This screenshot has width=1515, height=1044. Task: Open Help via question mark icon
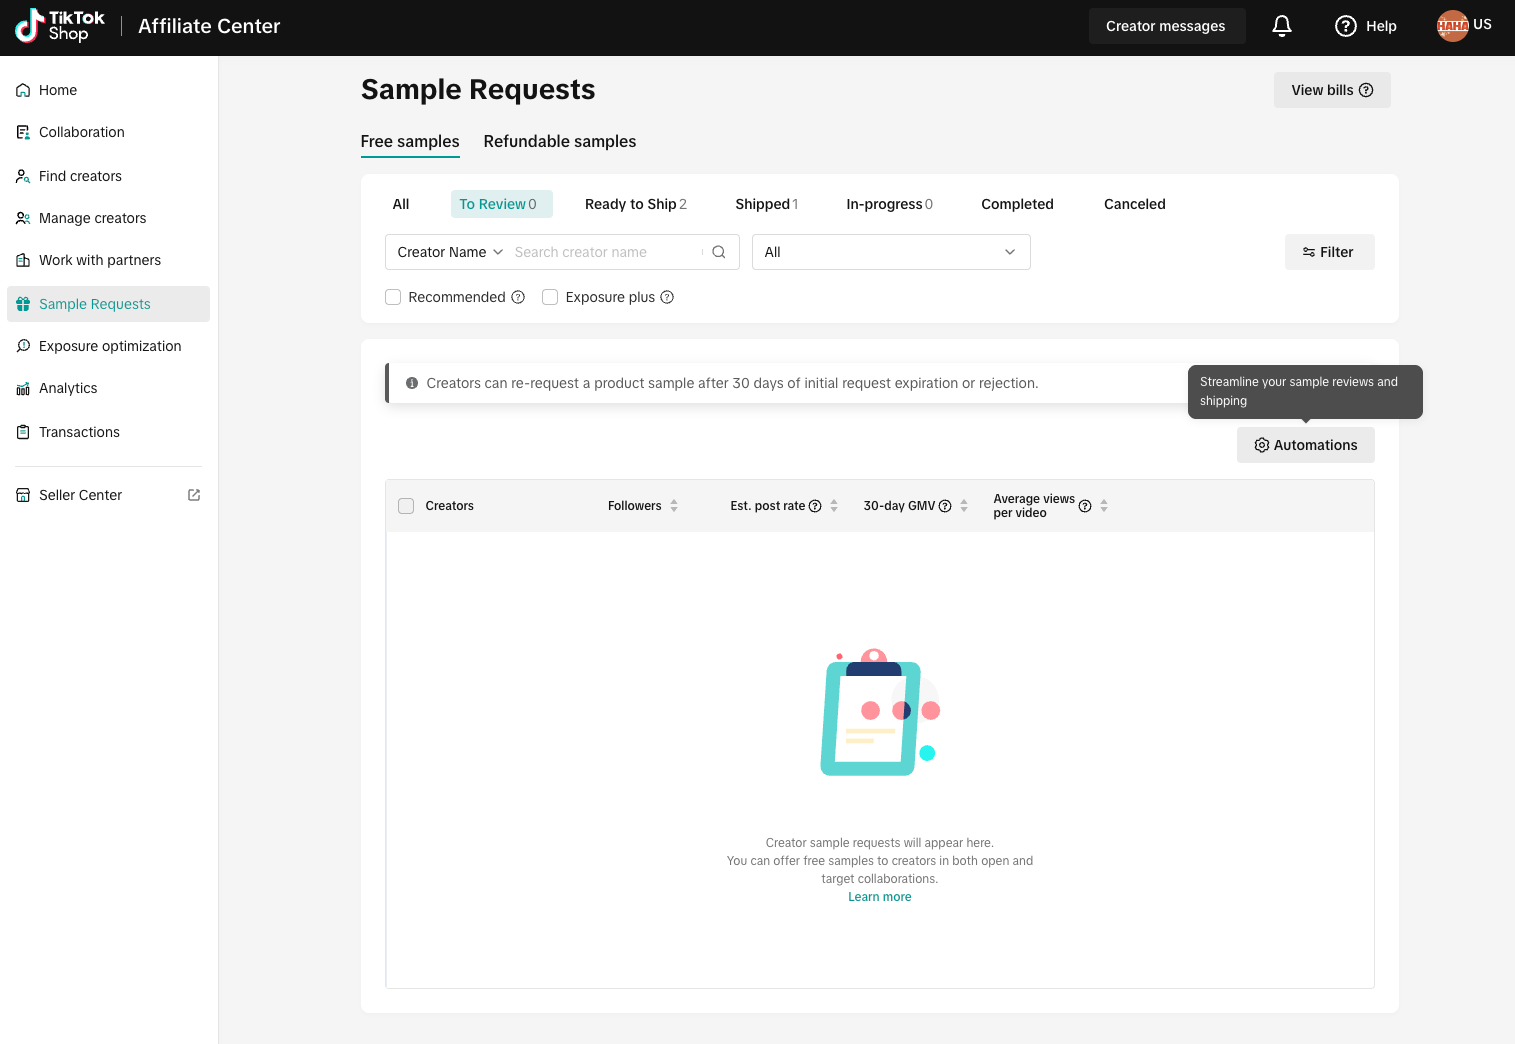tap(1346, 26)
